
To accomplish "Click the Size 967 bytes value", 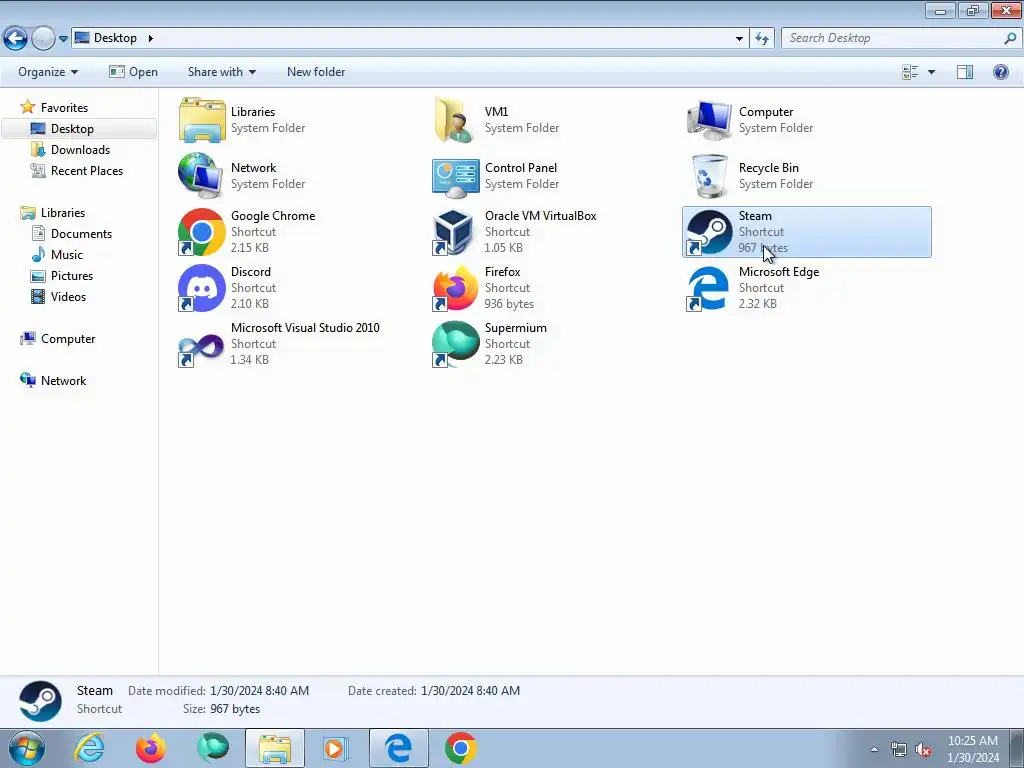I will 235,709.
